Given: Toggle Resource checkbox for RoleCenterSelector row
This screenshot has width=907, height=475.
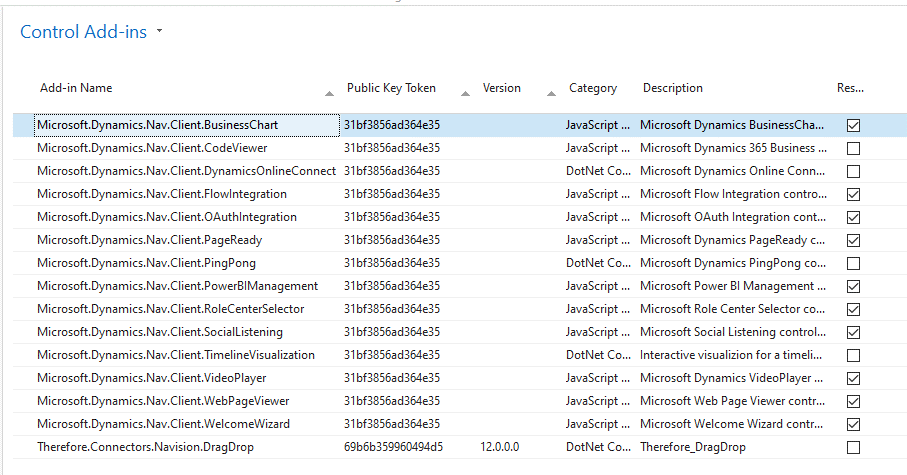Looking at the screenshot, I should (853, 310).
